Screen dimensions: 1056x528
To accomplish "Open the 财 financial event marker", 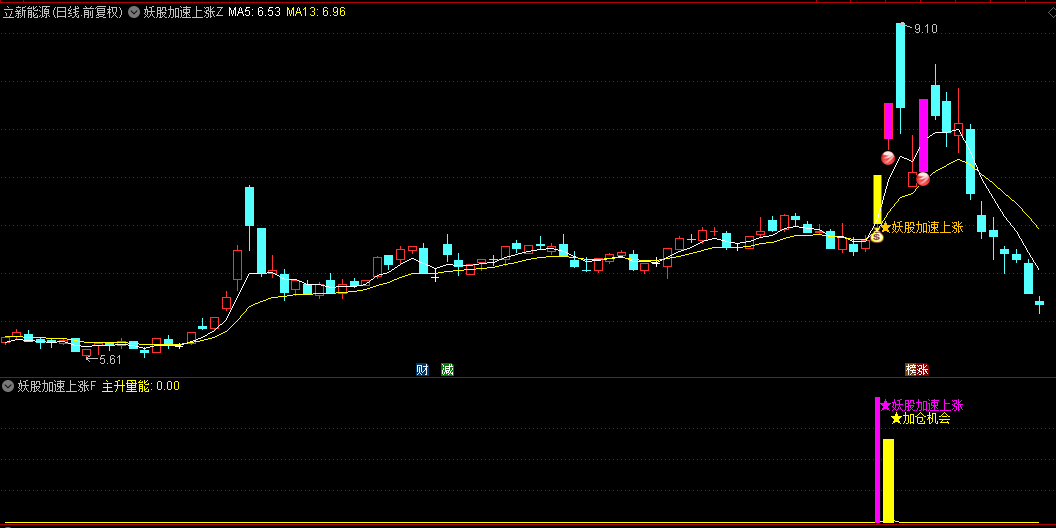I will [422, 369].
